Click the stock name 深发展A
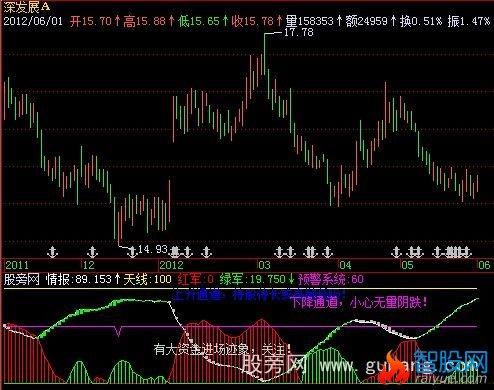This screenshot has height=390, width=494. pyautogui.click(x=27, y=7)
